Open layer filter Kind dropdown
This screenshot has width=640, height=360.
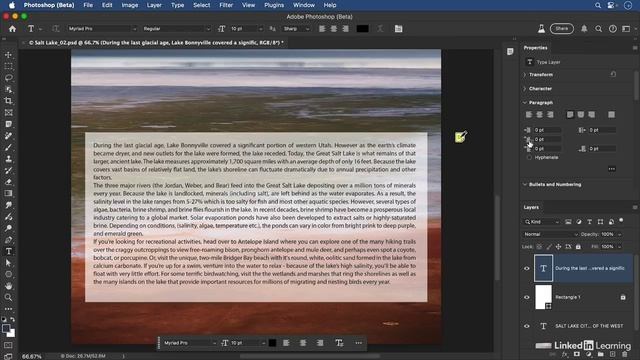click(542, 222)
